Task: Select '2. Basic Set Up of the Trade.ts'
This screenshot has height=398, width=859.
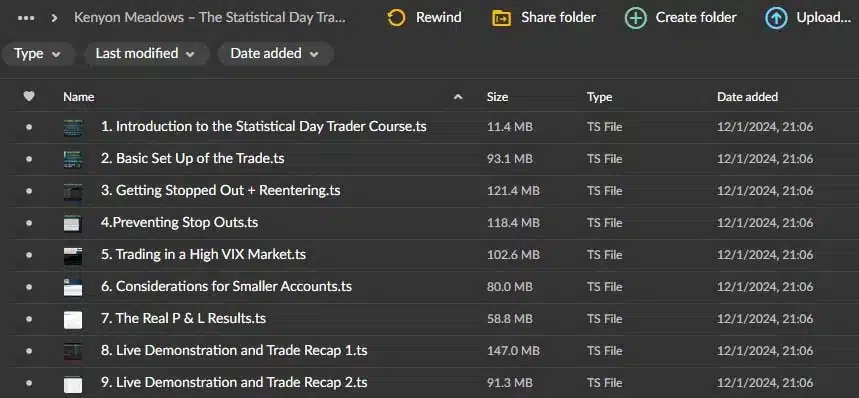Action: [x=192, y=159]
